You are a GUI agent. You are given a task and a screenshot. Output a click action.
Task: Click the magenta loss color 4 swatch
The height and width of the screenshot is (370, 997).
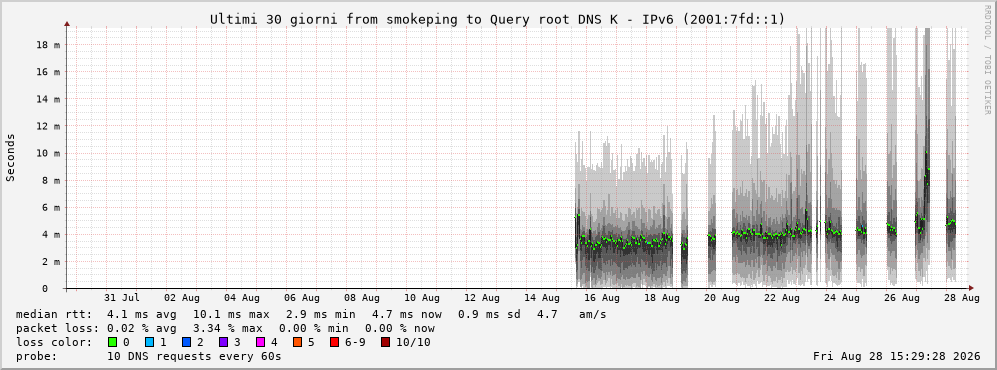[x=260, y=343]
